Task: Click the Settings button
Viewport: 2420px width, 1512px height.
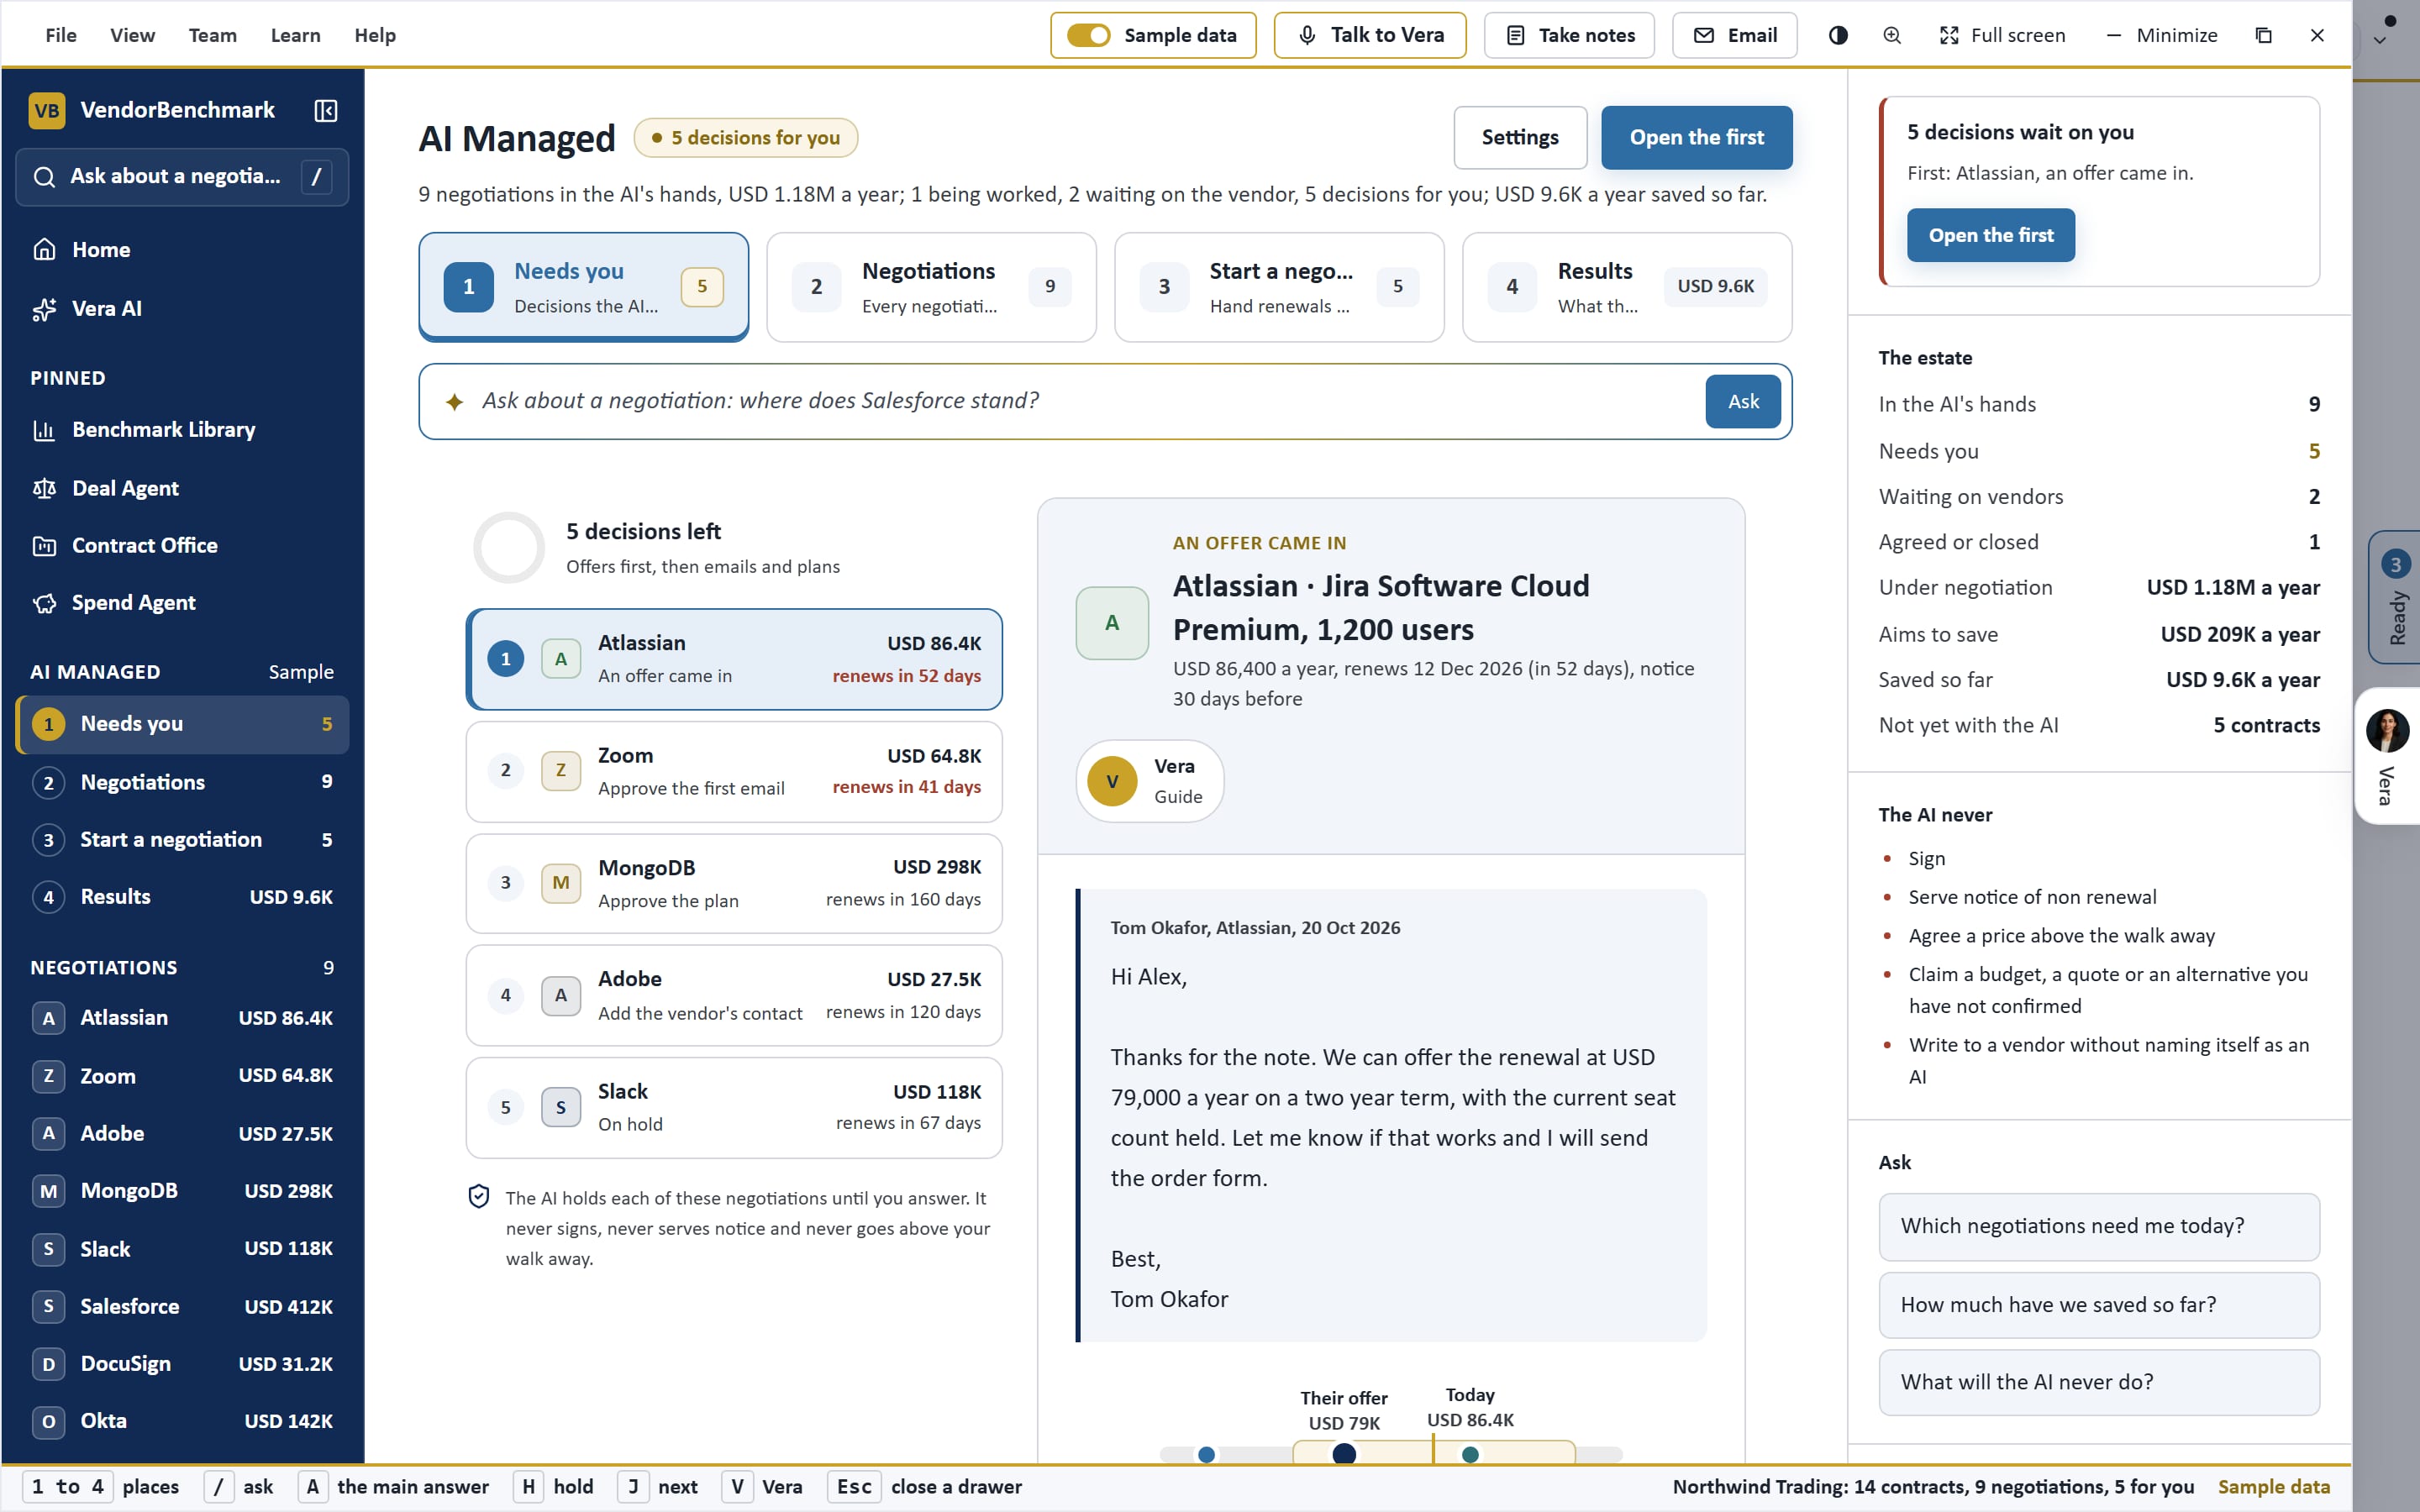Action: [1520, 137]
